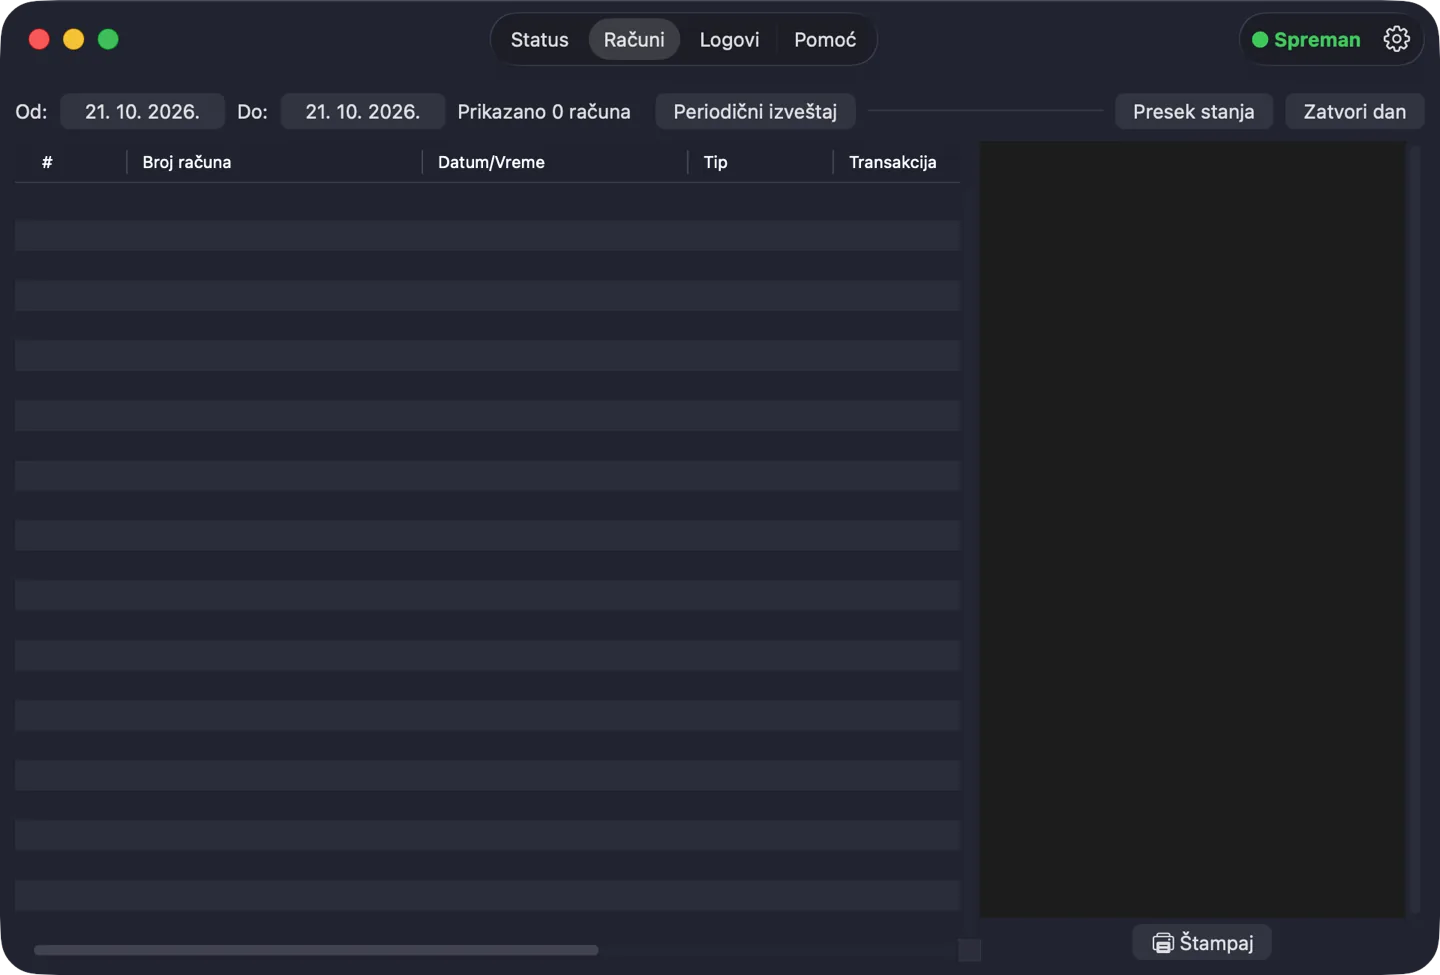This screenshot has height=975, width=1440.
Task: Open the Do date field
Action: tap(362, 111)
